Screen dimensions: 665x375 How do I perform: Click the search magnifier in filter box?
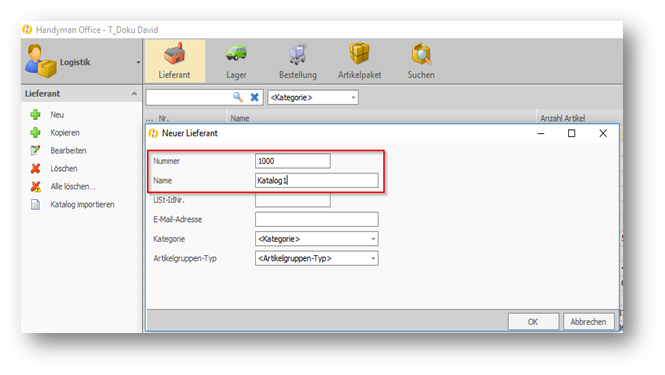click(238, 97)
